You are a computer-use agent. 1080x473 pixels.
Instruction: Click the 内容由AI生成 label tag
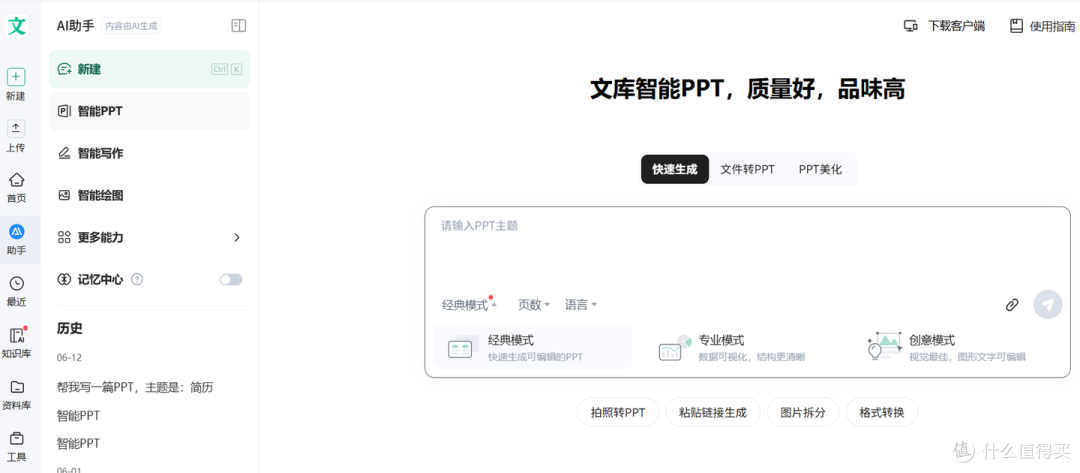pyautogui.click(x=132, y=26)
